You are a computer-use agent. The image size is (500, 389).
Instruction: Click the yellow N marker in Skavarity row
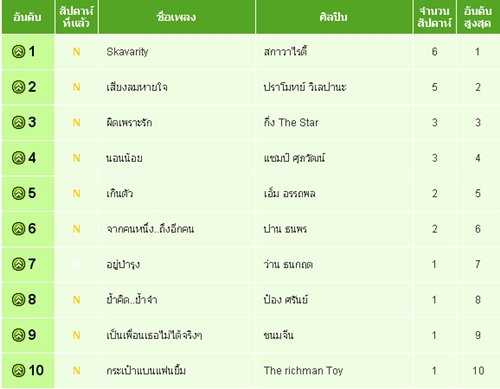click(76, 52)
